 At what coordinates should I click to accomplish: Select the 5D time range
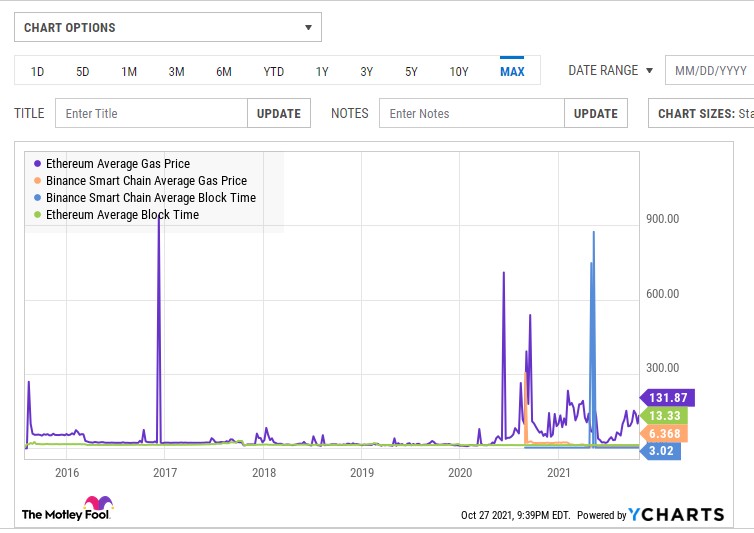tap(83, 72)
